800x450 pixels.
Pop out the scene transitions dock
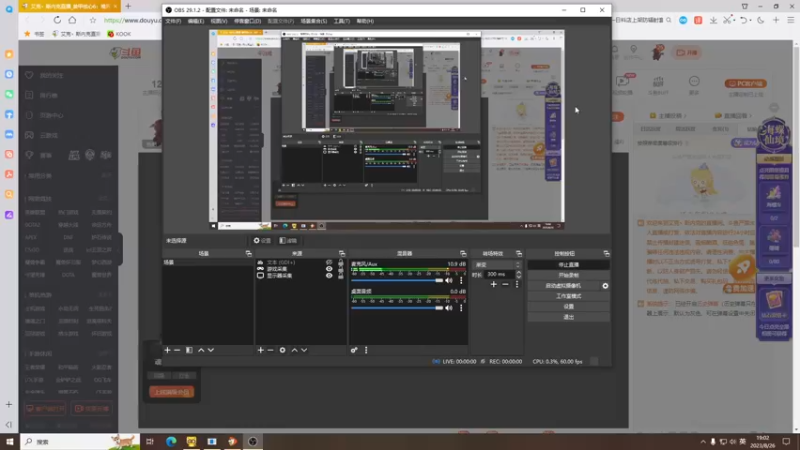tap(519, 254)
